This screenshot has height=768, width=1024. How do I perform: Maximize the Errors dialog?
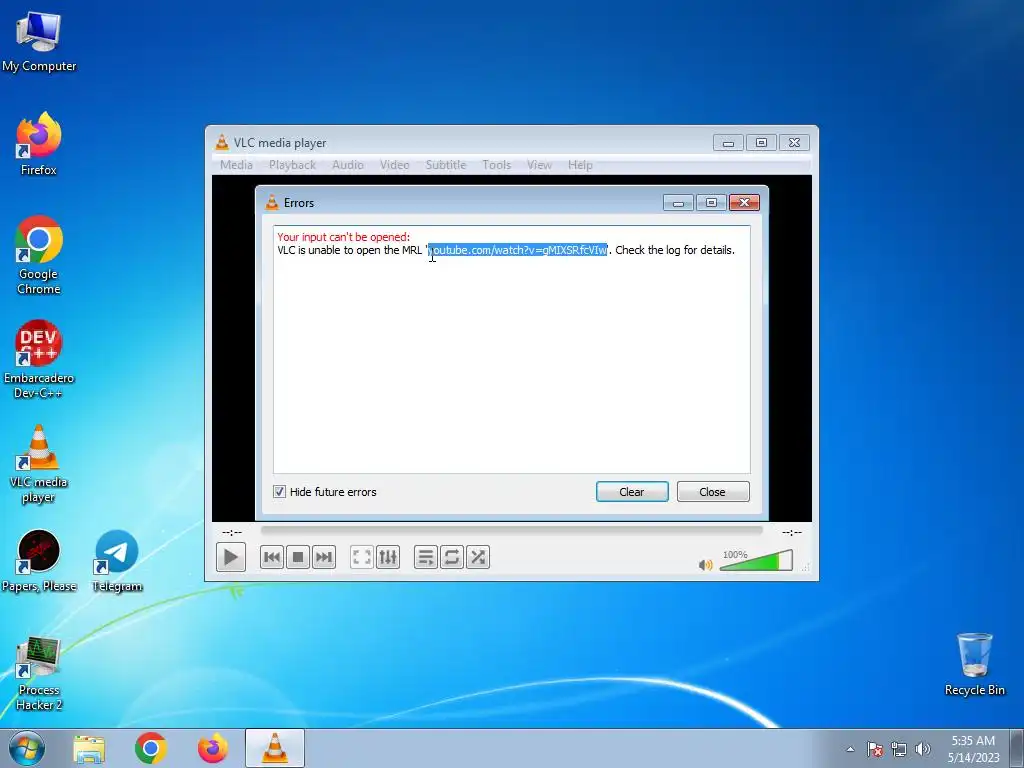711,202
